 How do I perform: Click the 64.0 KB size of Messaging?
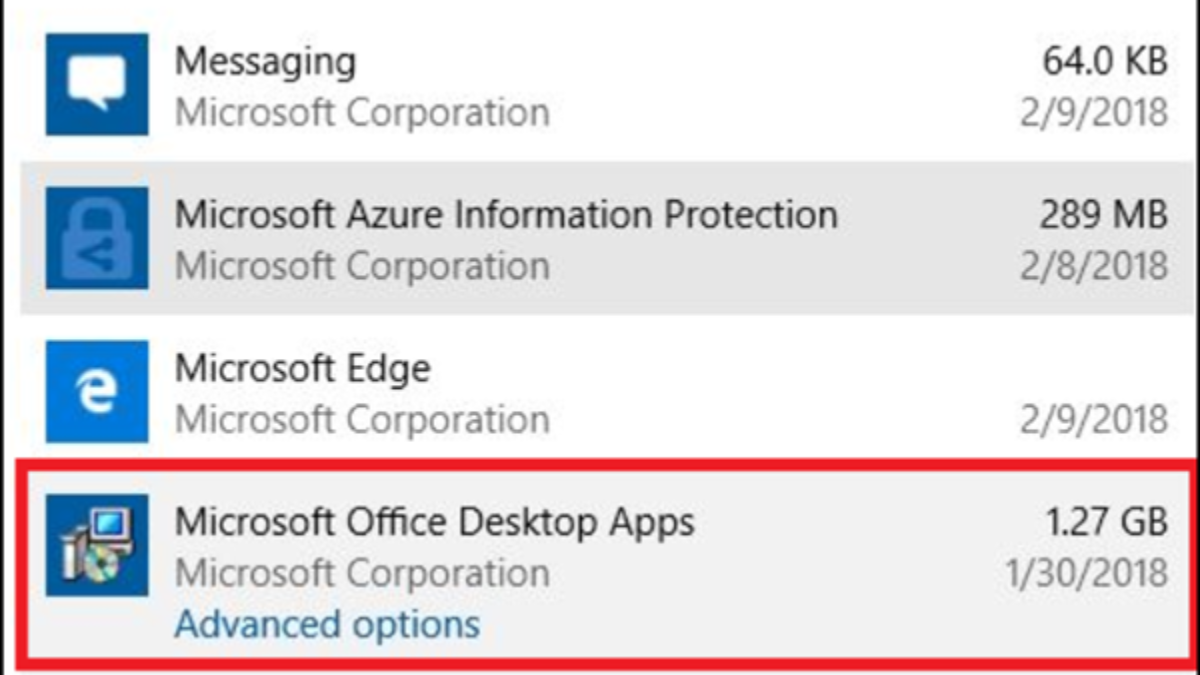(1105, 61)
